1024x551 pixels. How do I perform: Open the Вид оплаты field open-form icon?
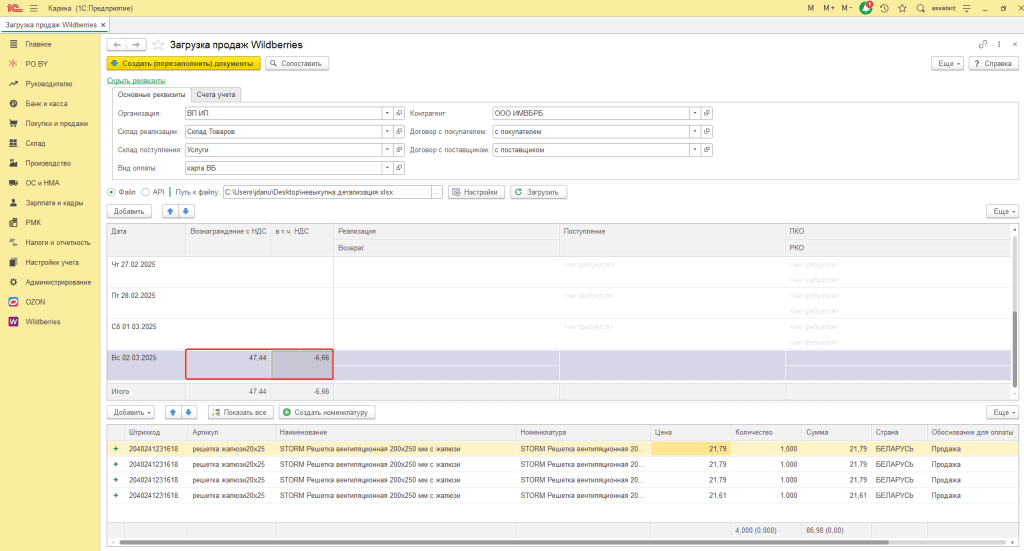[399, 168]
